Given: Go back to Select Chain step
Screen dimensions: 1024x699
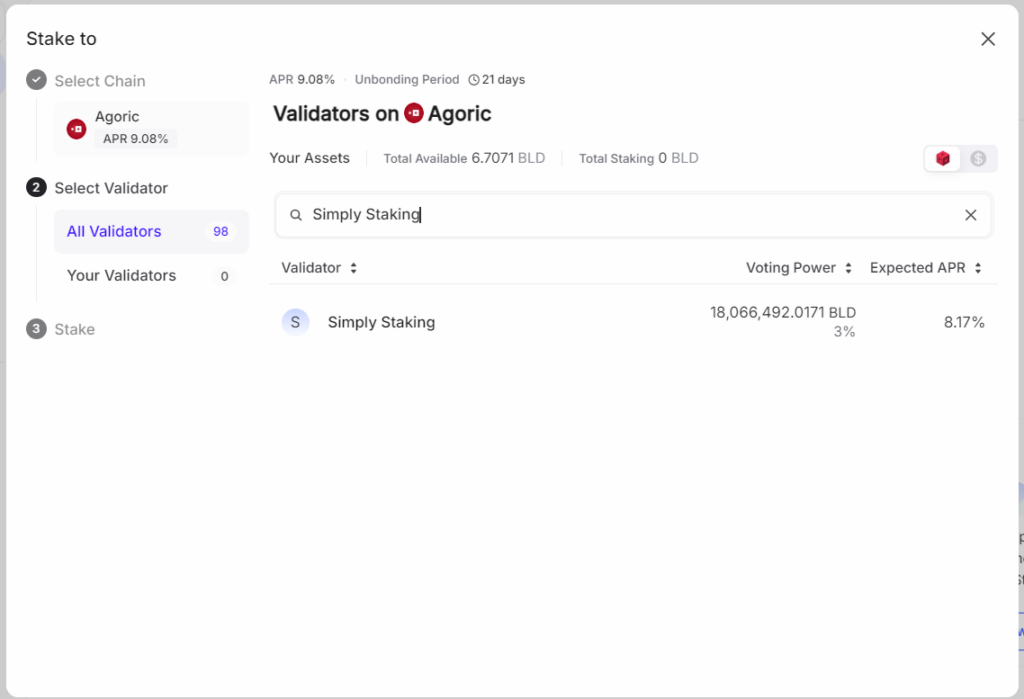Looking at the screenshot, I should 100,81.
